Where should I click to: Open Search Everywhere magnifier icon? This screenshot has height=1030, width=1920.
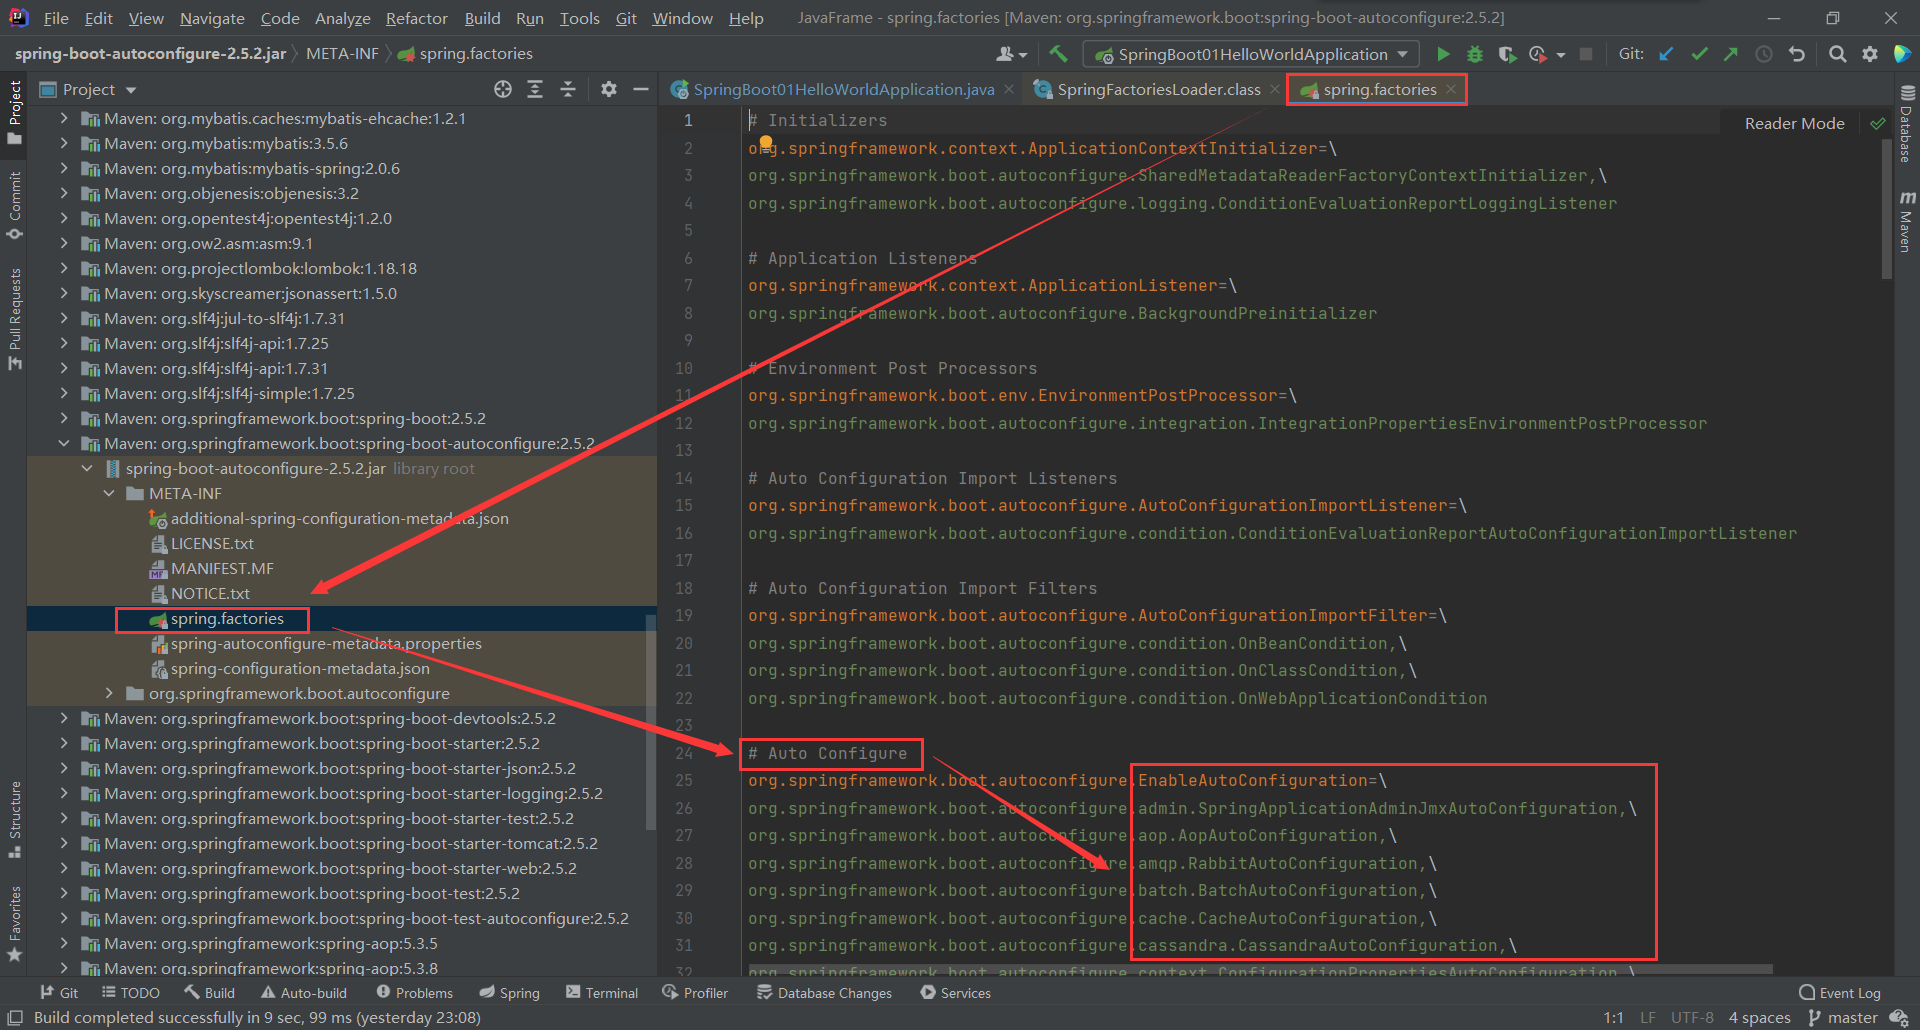(1837, 54)
